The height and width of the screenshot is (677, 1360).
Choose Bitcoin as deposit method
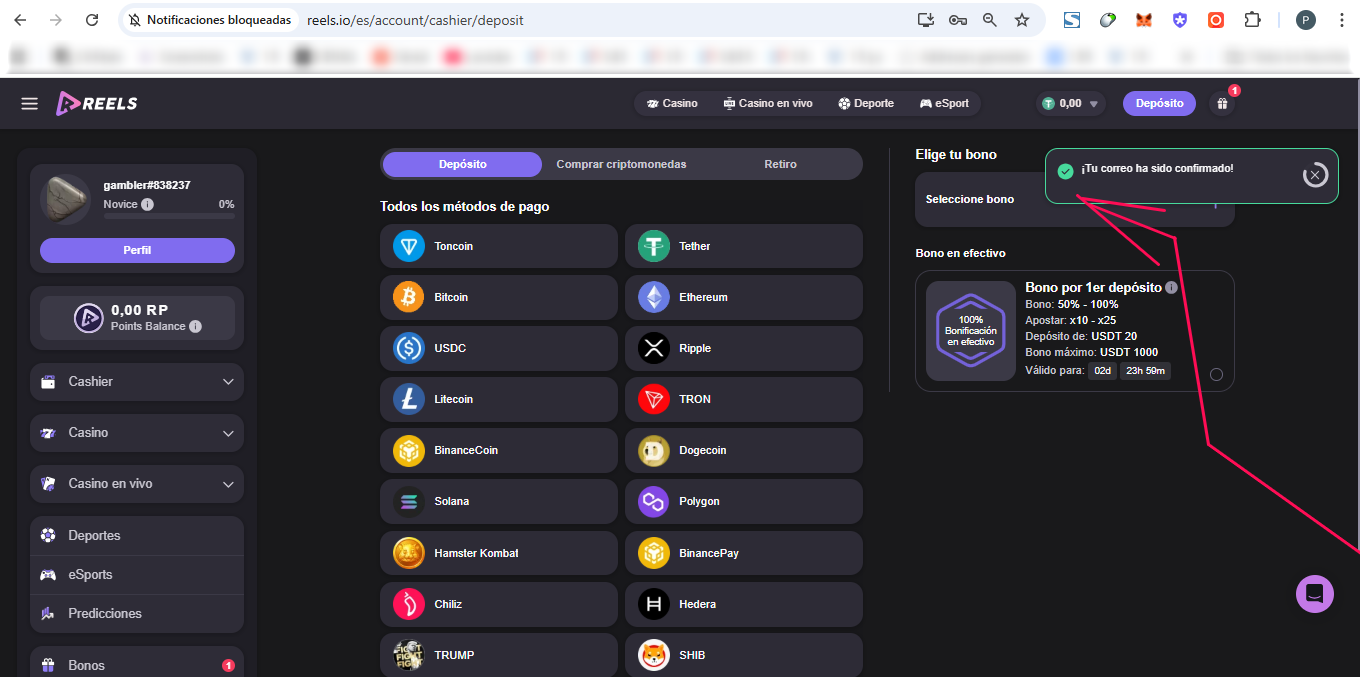click(499, 297)
